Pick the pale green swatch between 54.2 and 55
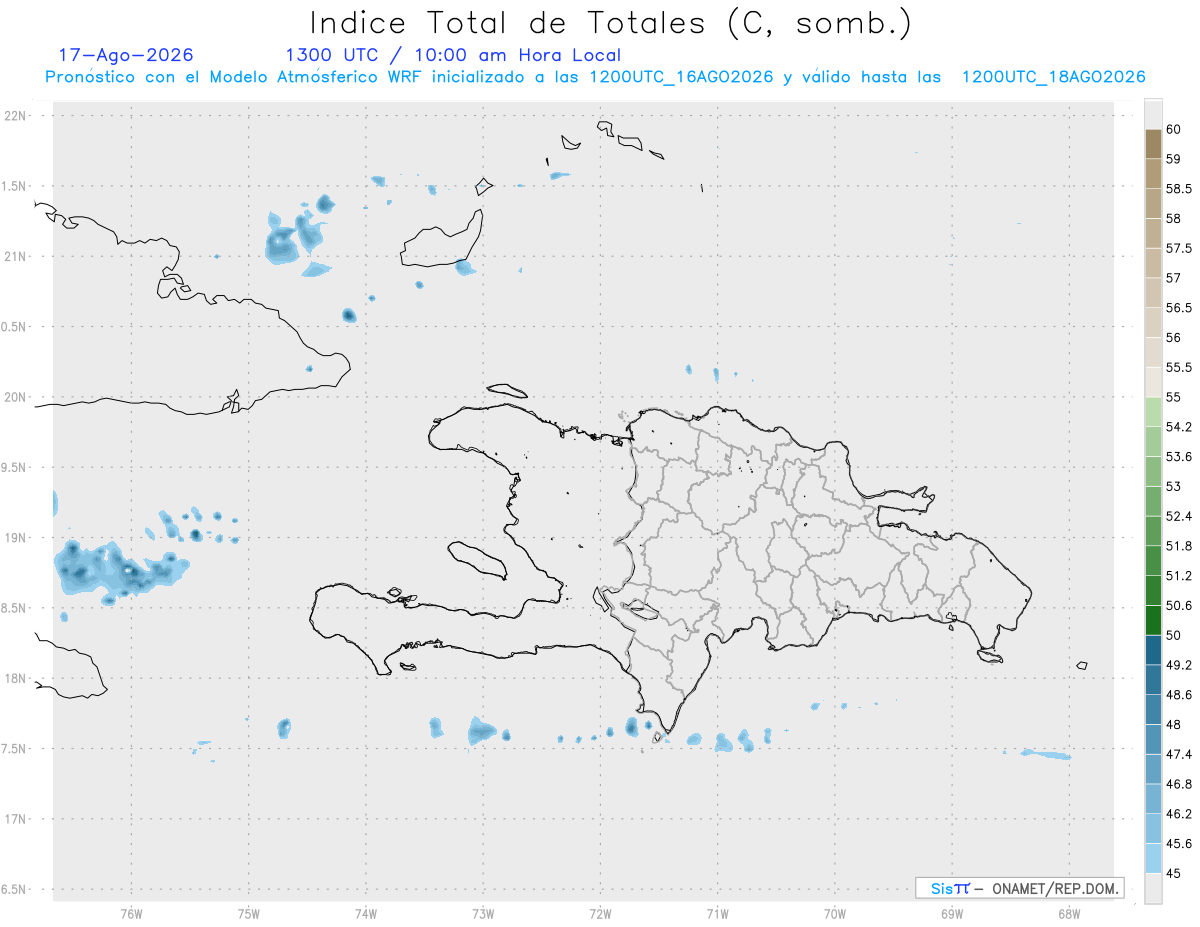This screenshot has height=927, width=1200. pyautogui.click(x=1153, y=412)
